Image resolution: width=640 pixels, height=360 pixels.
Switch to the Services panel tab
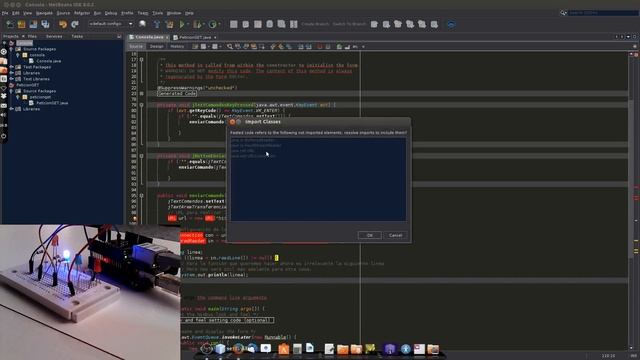(x=54, y=36)
